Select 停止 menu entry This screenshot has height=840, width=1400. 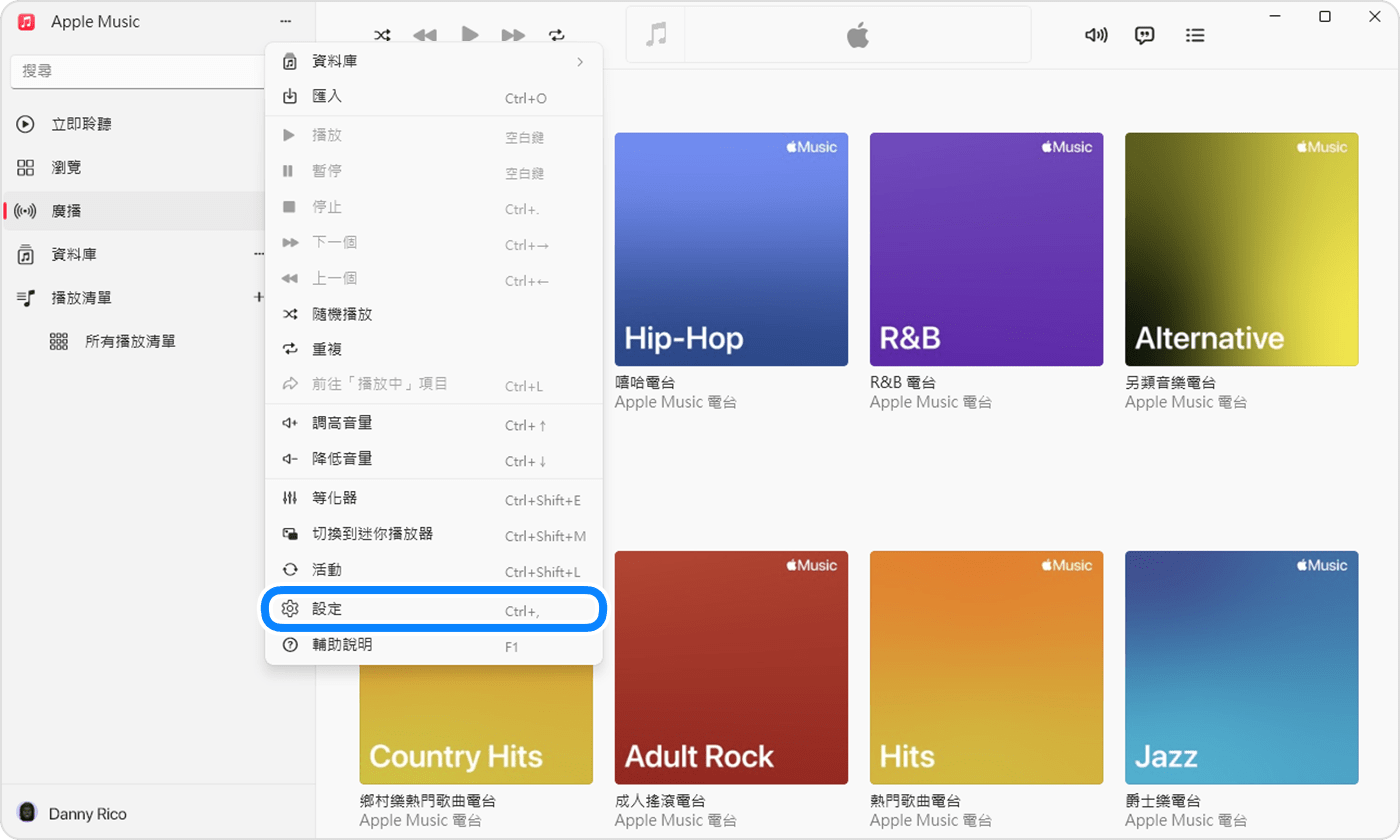pos(434,207)
